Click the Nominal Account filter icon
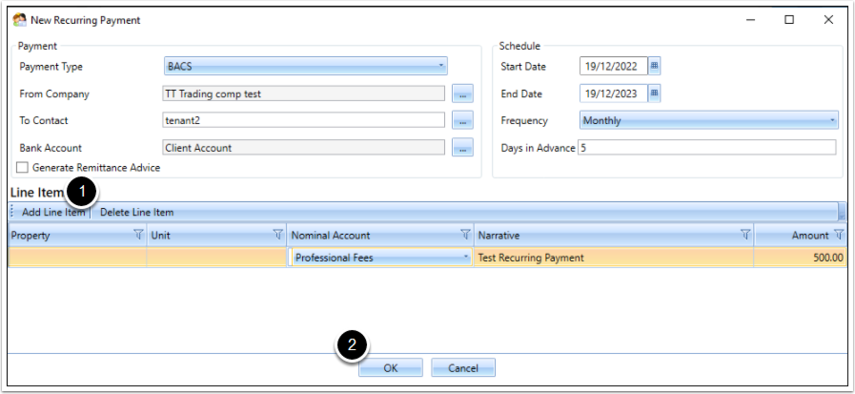855x394 pixels. click(x=465, y=235)
